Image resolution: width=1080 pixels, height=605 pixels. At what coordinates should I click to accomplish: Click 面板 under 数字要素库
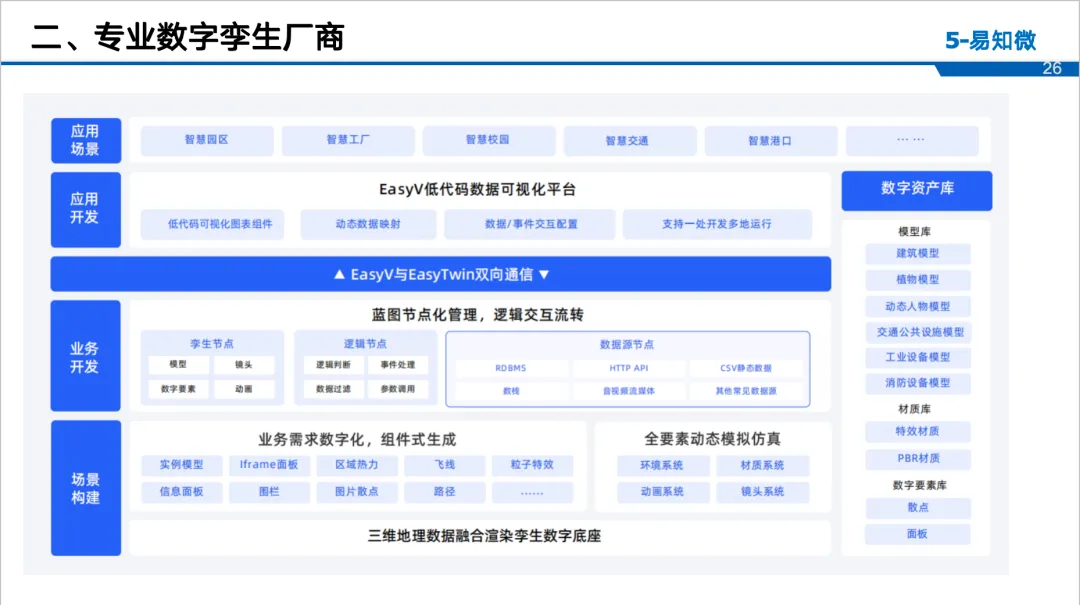click(917, 534)
